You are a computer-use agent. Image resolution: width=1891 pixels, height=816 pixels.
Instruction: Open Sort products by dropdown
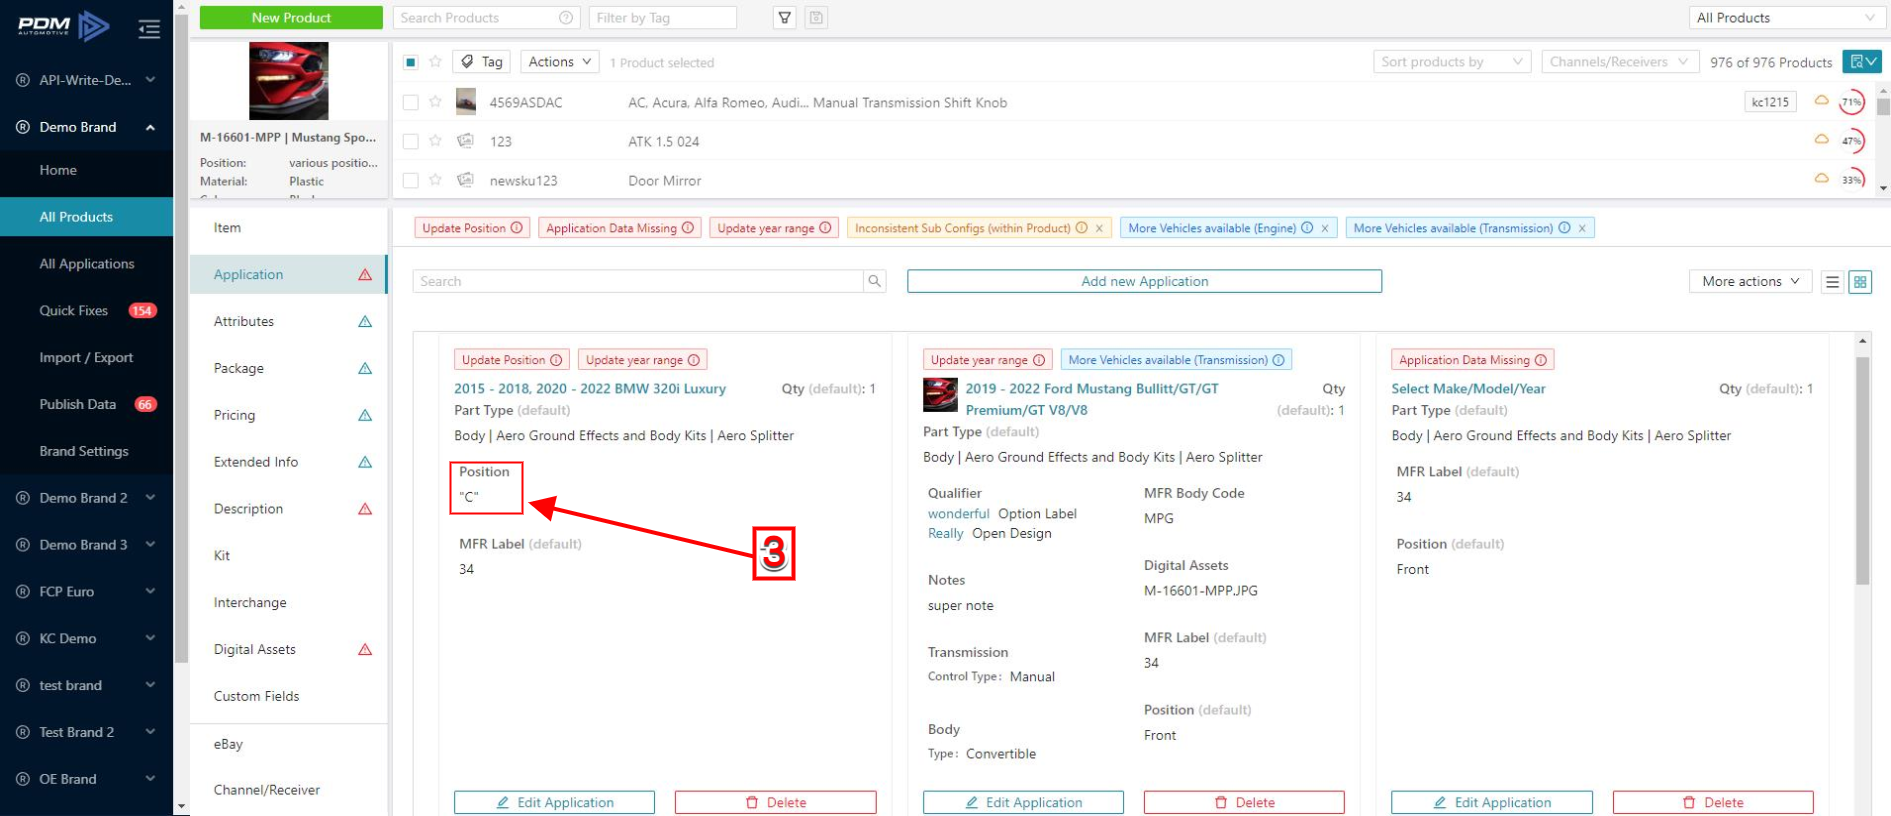[1452, 62]
